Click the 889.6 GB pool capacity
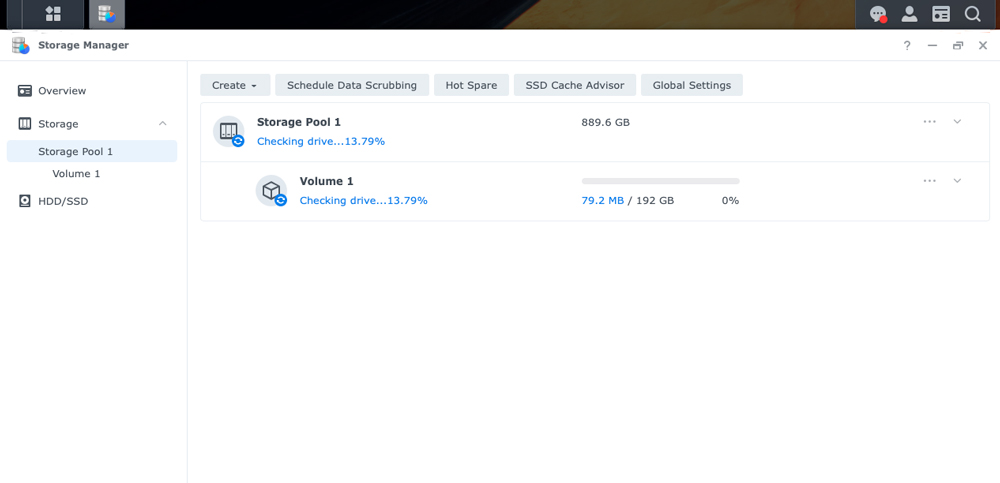This screenshot has width=1000, height=483. pos(605,122)
